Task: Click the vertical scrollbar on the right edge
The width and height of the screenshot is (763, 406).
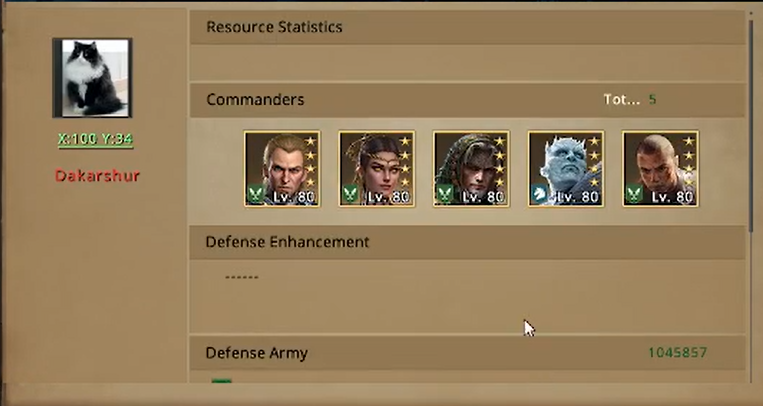Action: 753,196
